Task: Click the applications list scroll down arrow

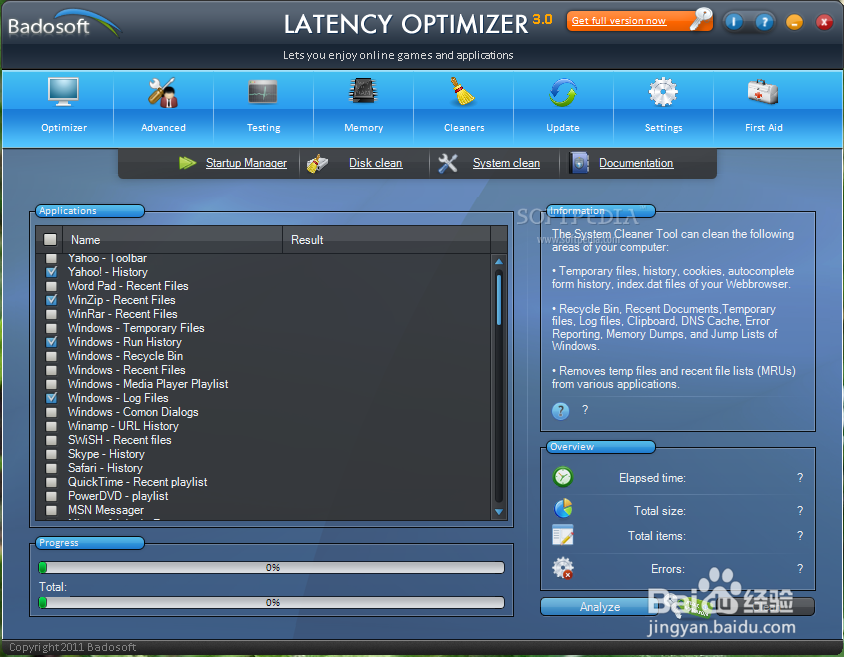Action: point(498,512)
